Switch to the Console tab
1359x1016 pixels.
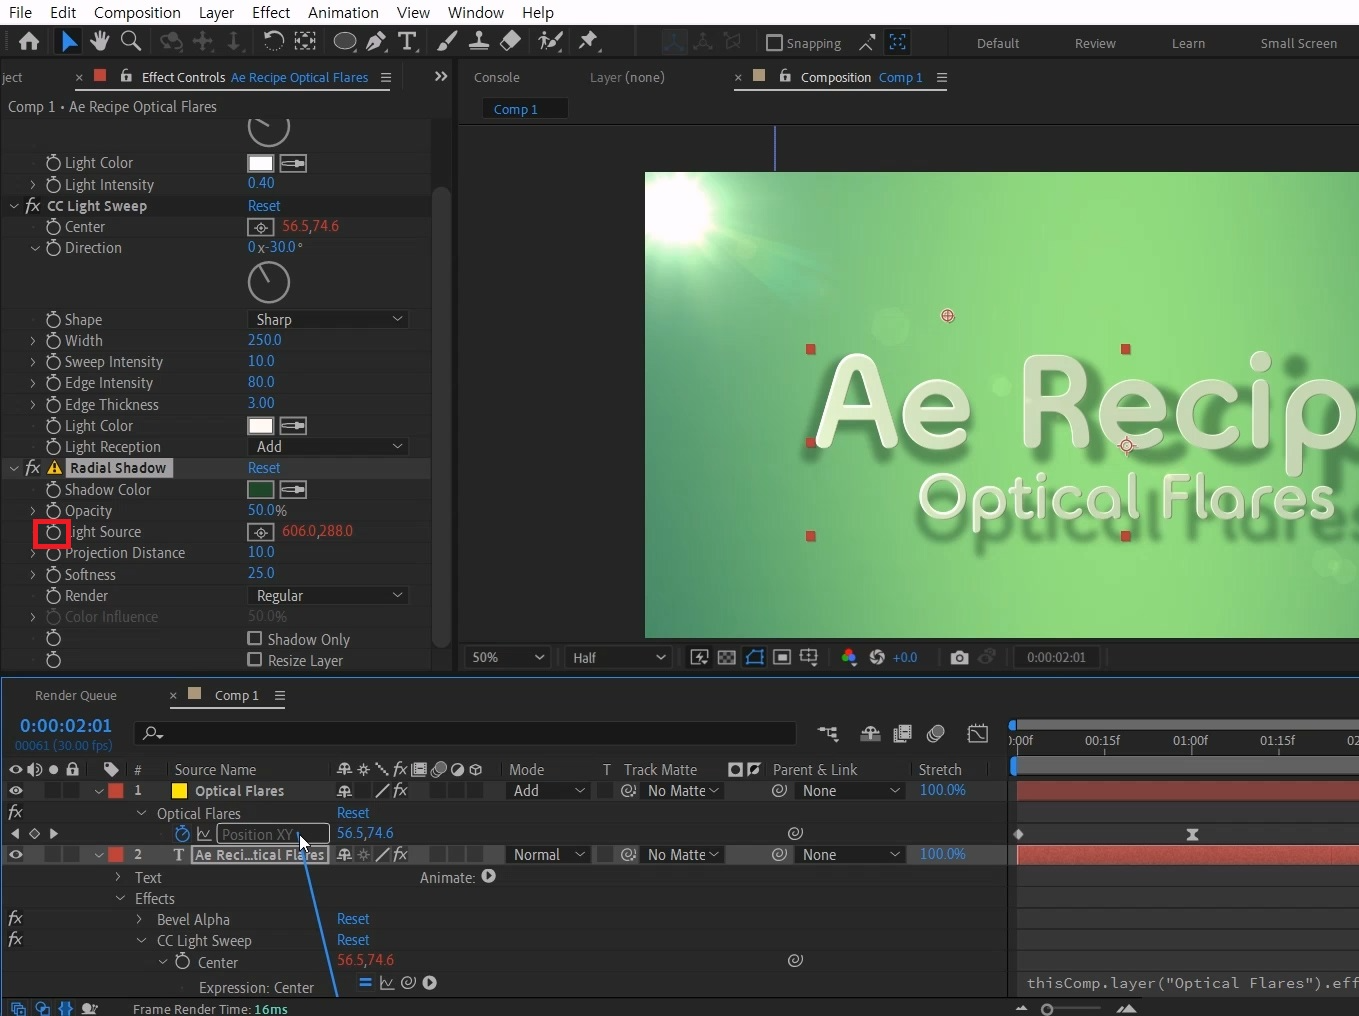coord(497,77)
